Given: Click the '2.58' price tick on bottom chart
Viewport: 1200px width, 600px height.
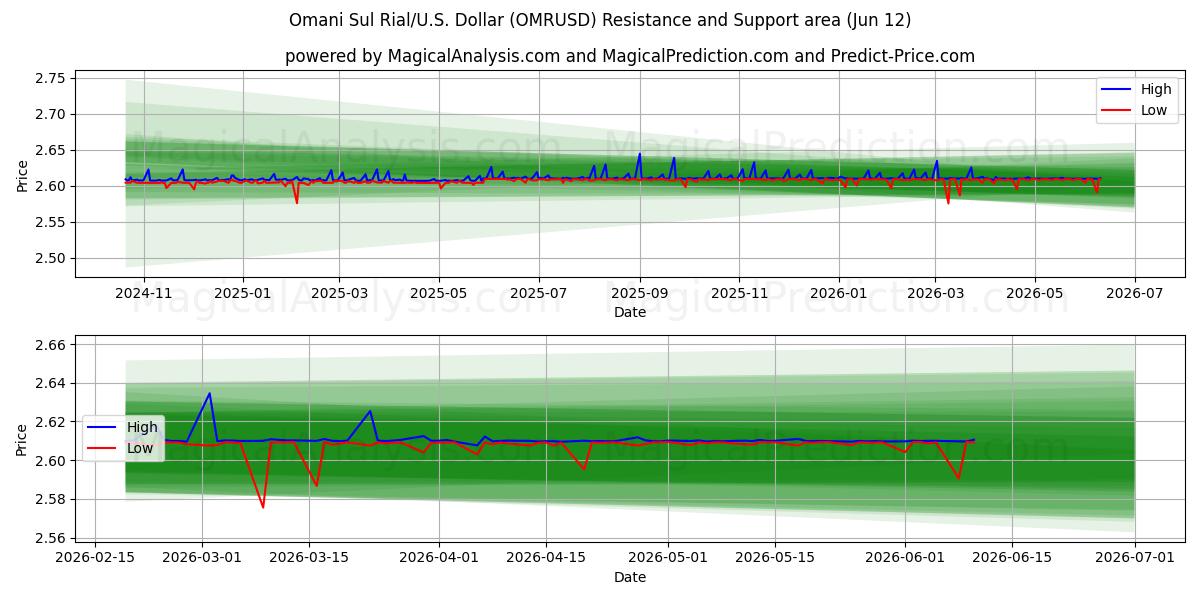Looking at the screenshot, I should tap(52, 499).
